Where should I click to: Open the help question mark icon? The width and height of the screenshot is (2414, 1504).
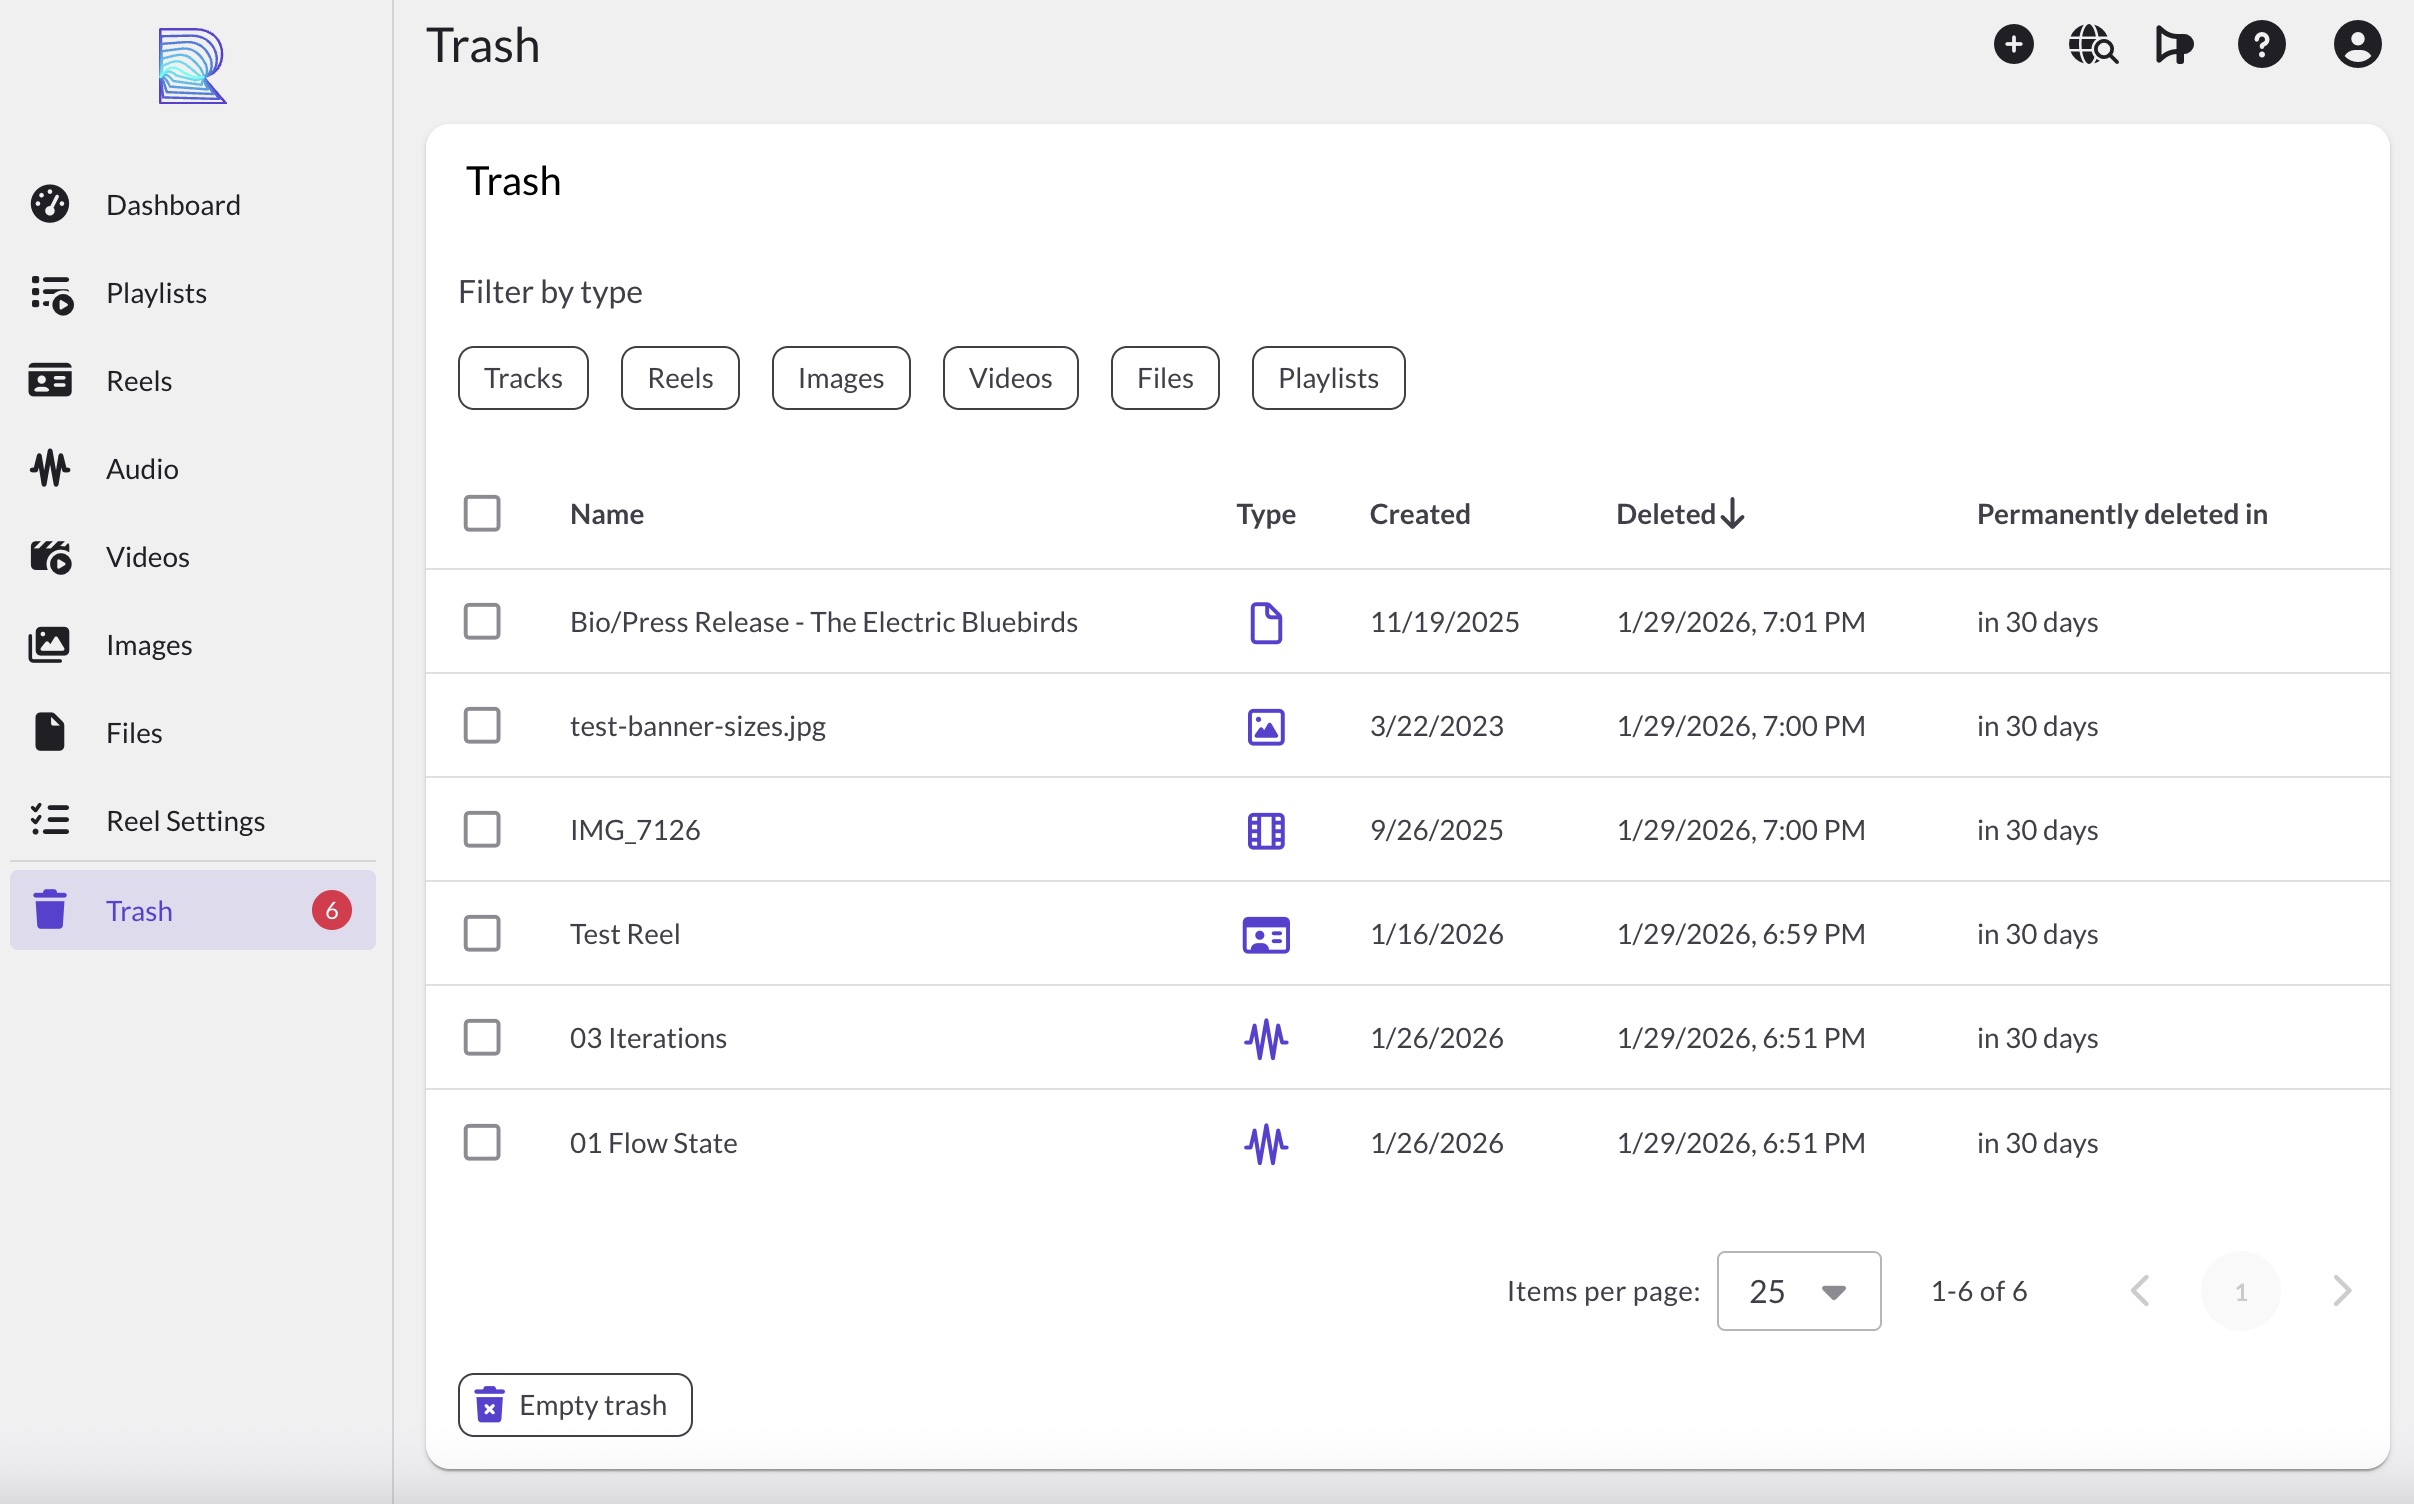coord(2261,45)
